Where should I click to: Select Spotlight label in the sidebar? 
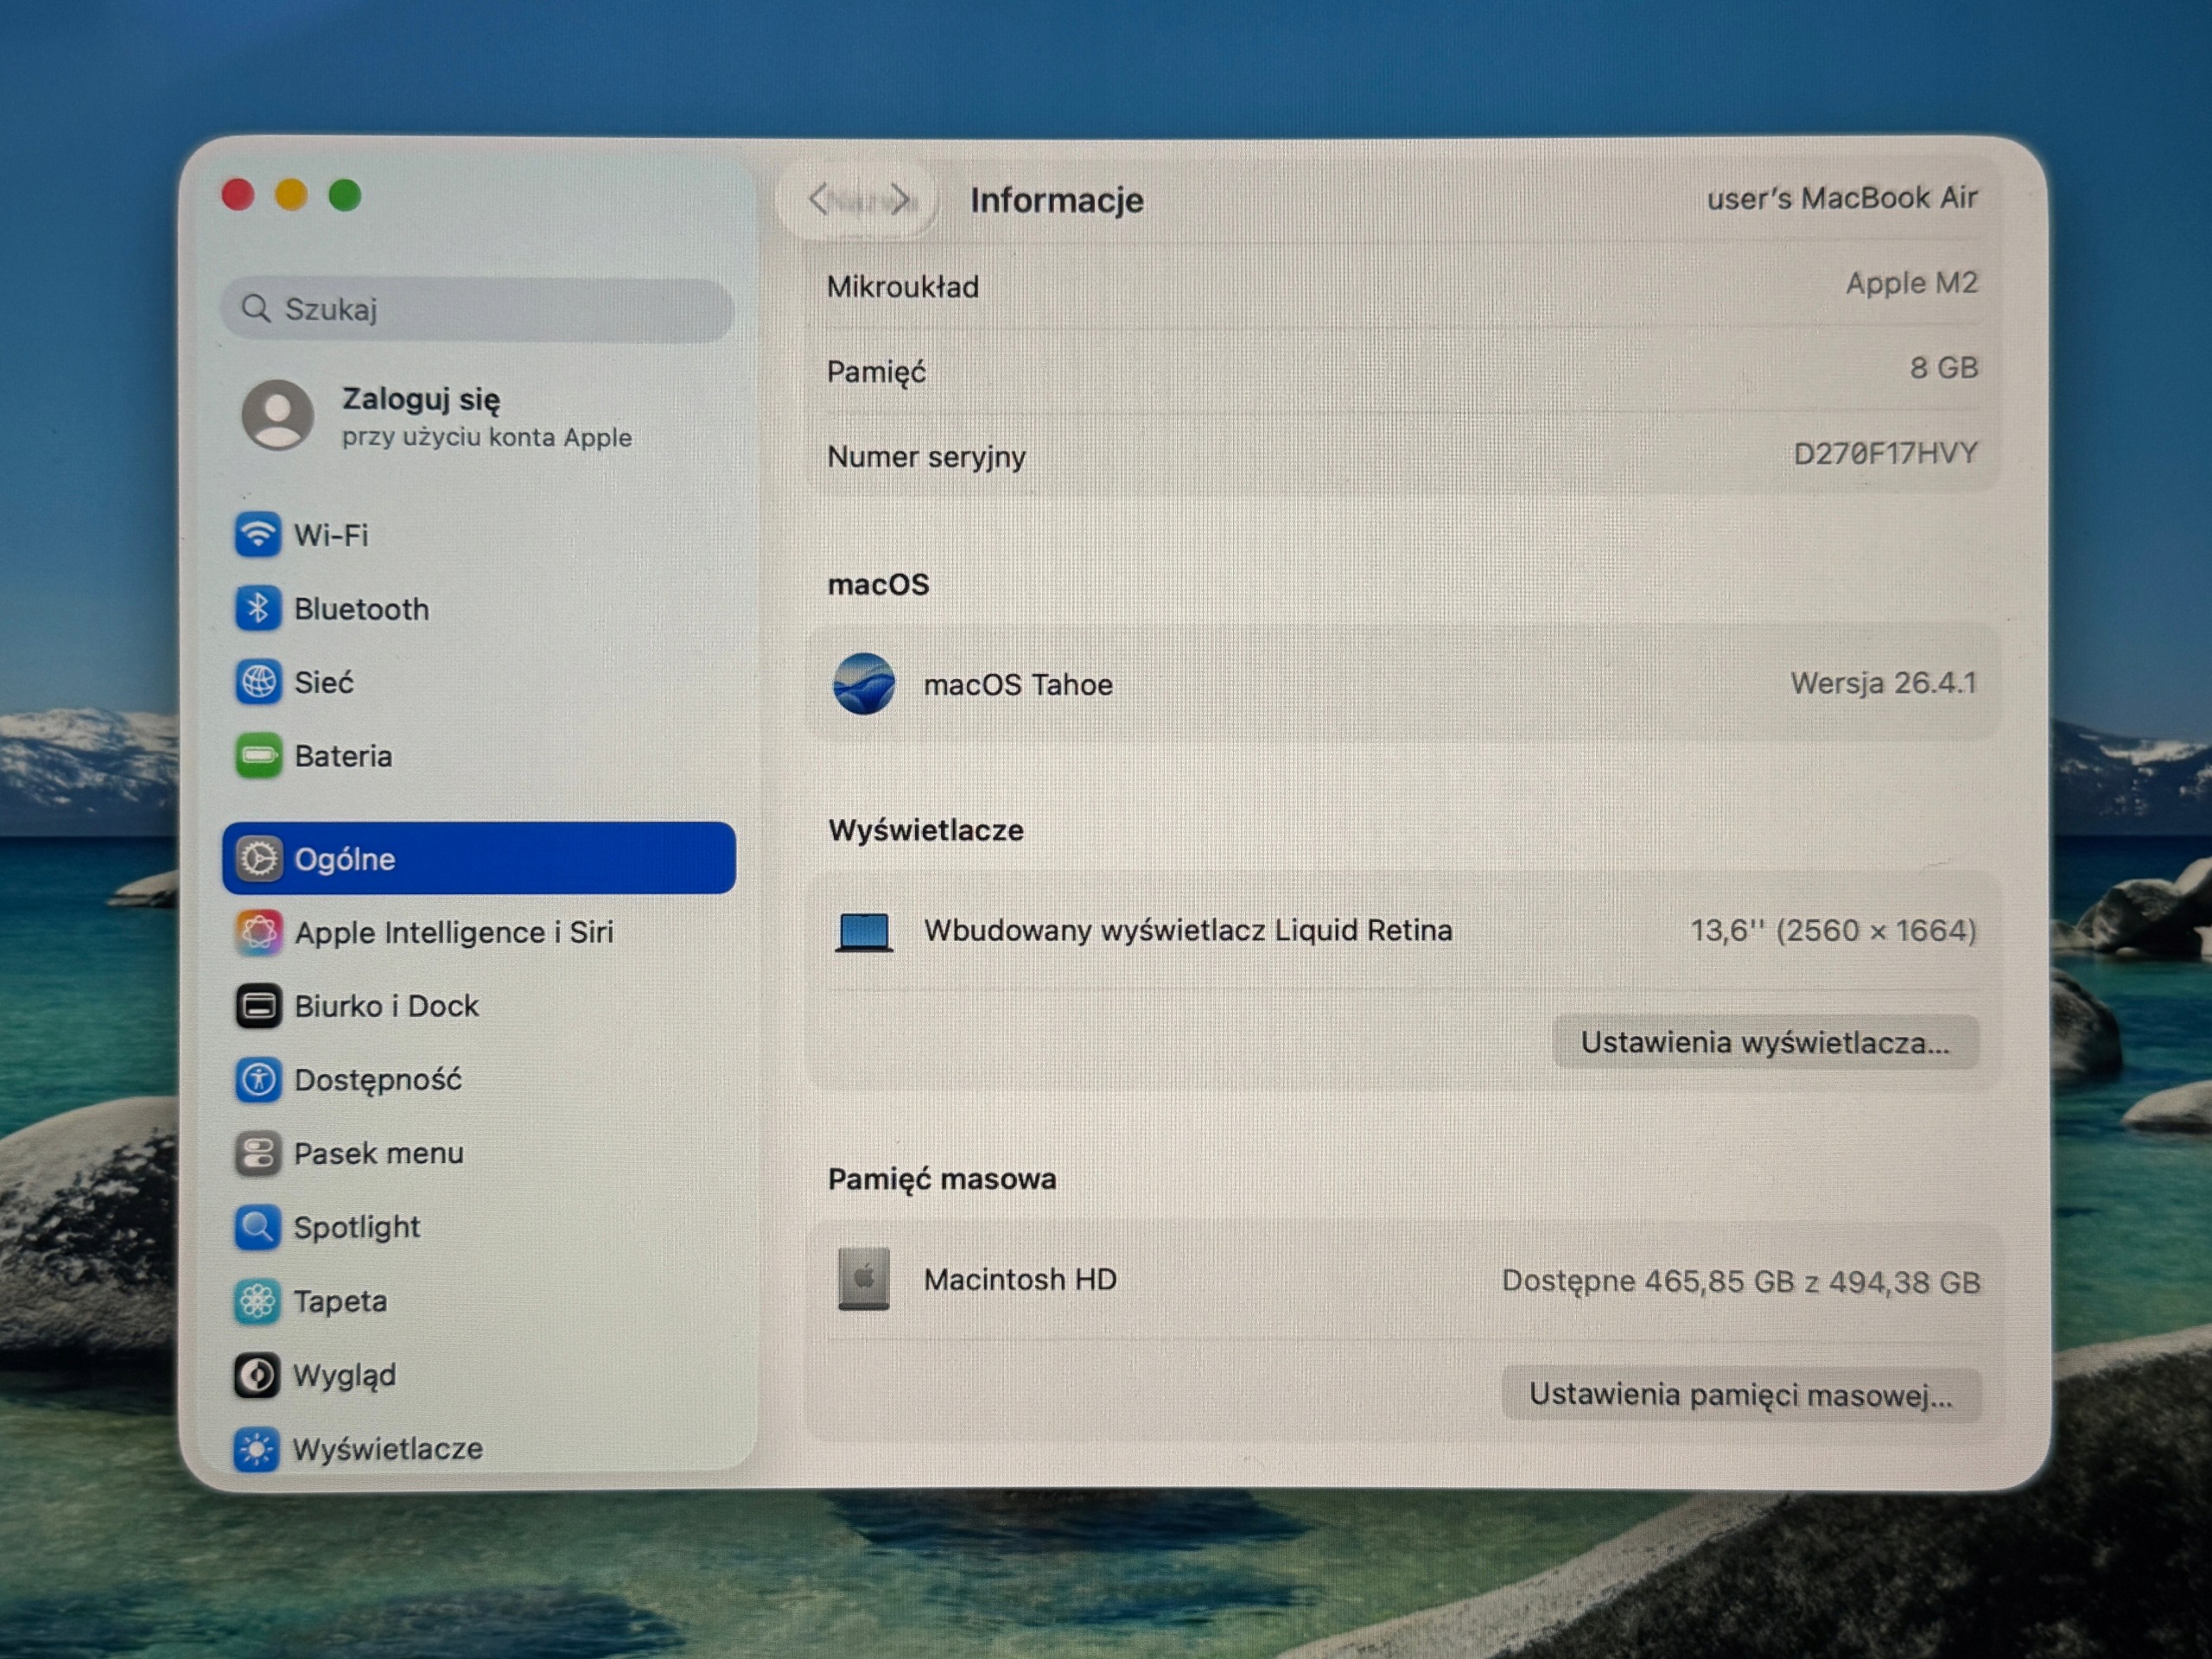[357, 1228]
